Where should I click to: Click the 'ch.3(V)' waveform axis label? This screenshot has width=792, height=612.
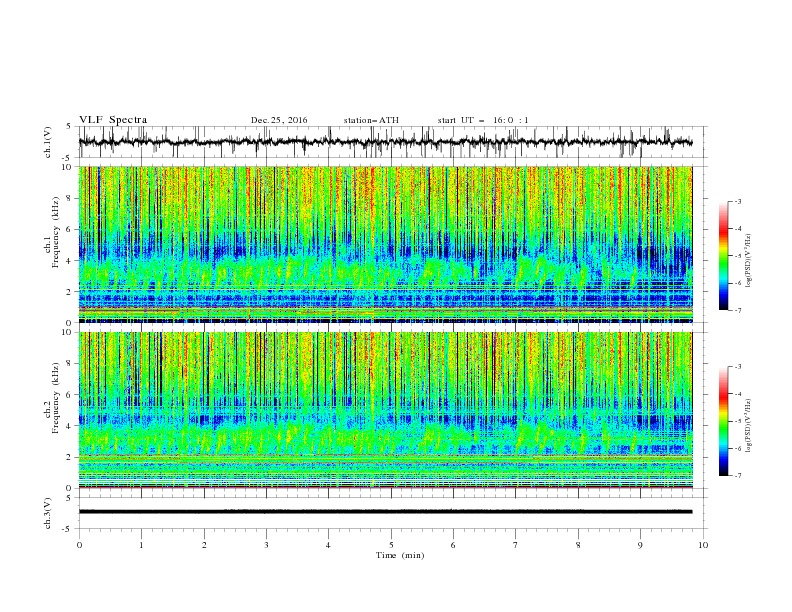(48, 513)
